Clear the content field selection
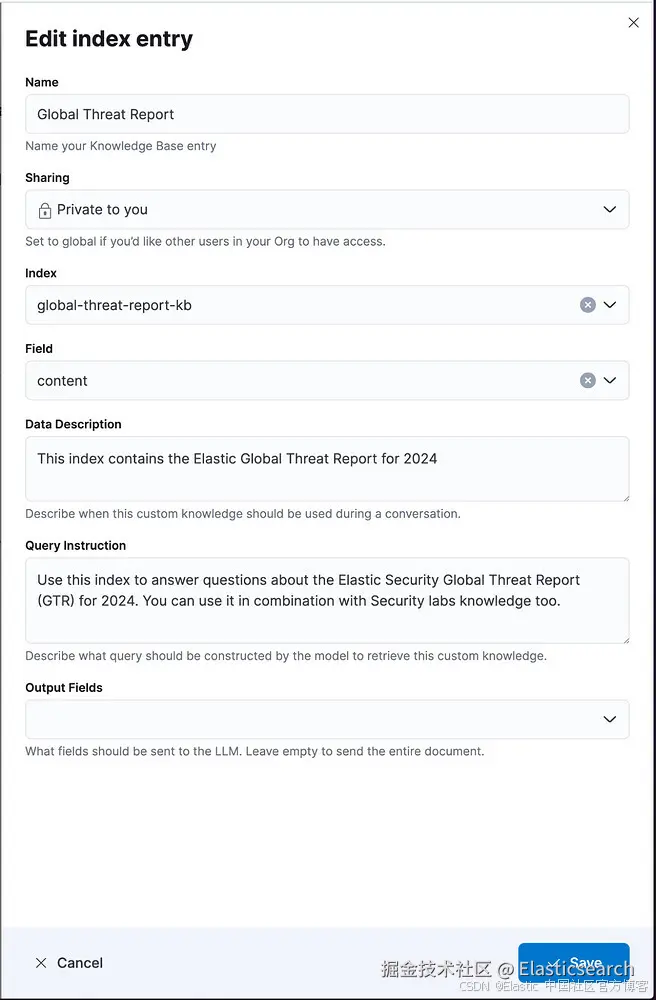 click(588, 380)
